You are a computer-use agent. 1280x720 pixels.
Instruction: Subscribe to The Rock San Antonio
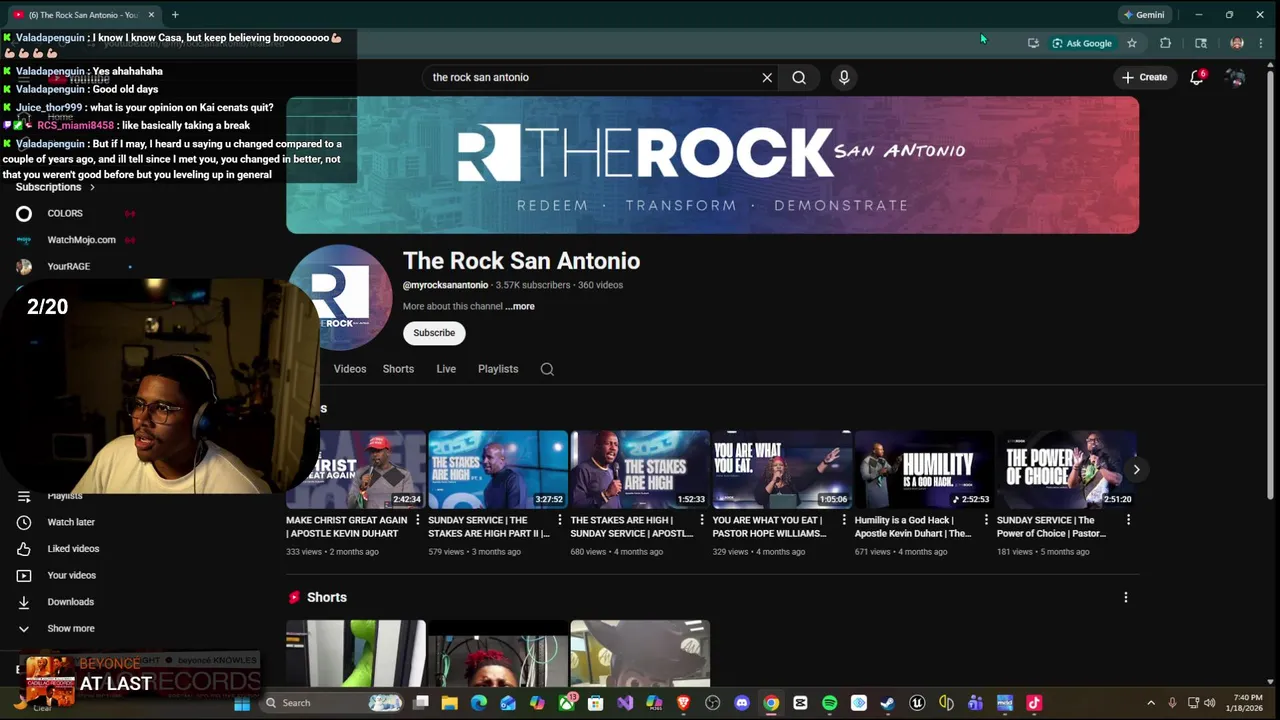(434, 333)
